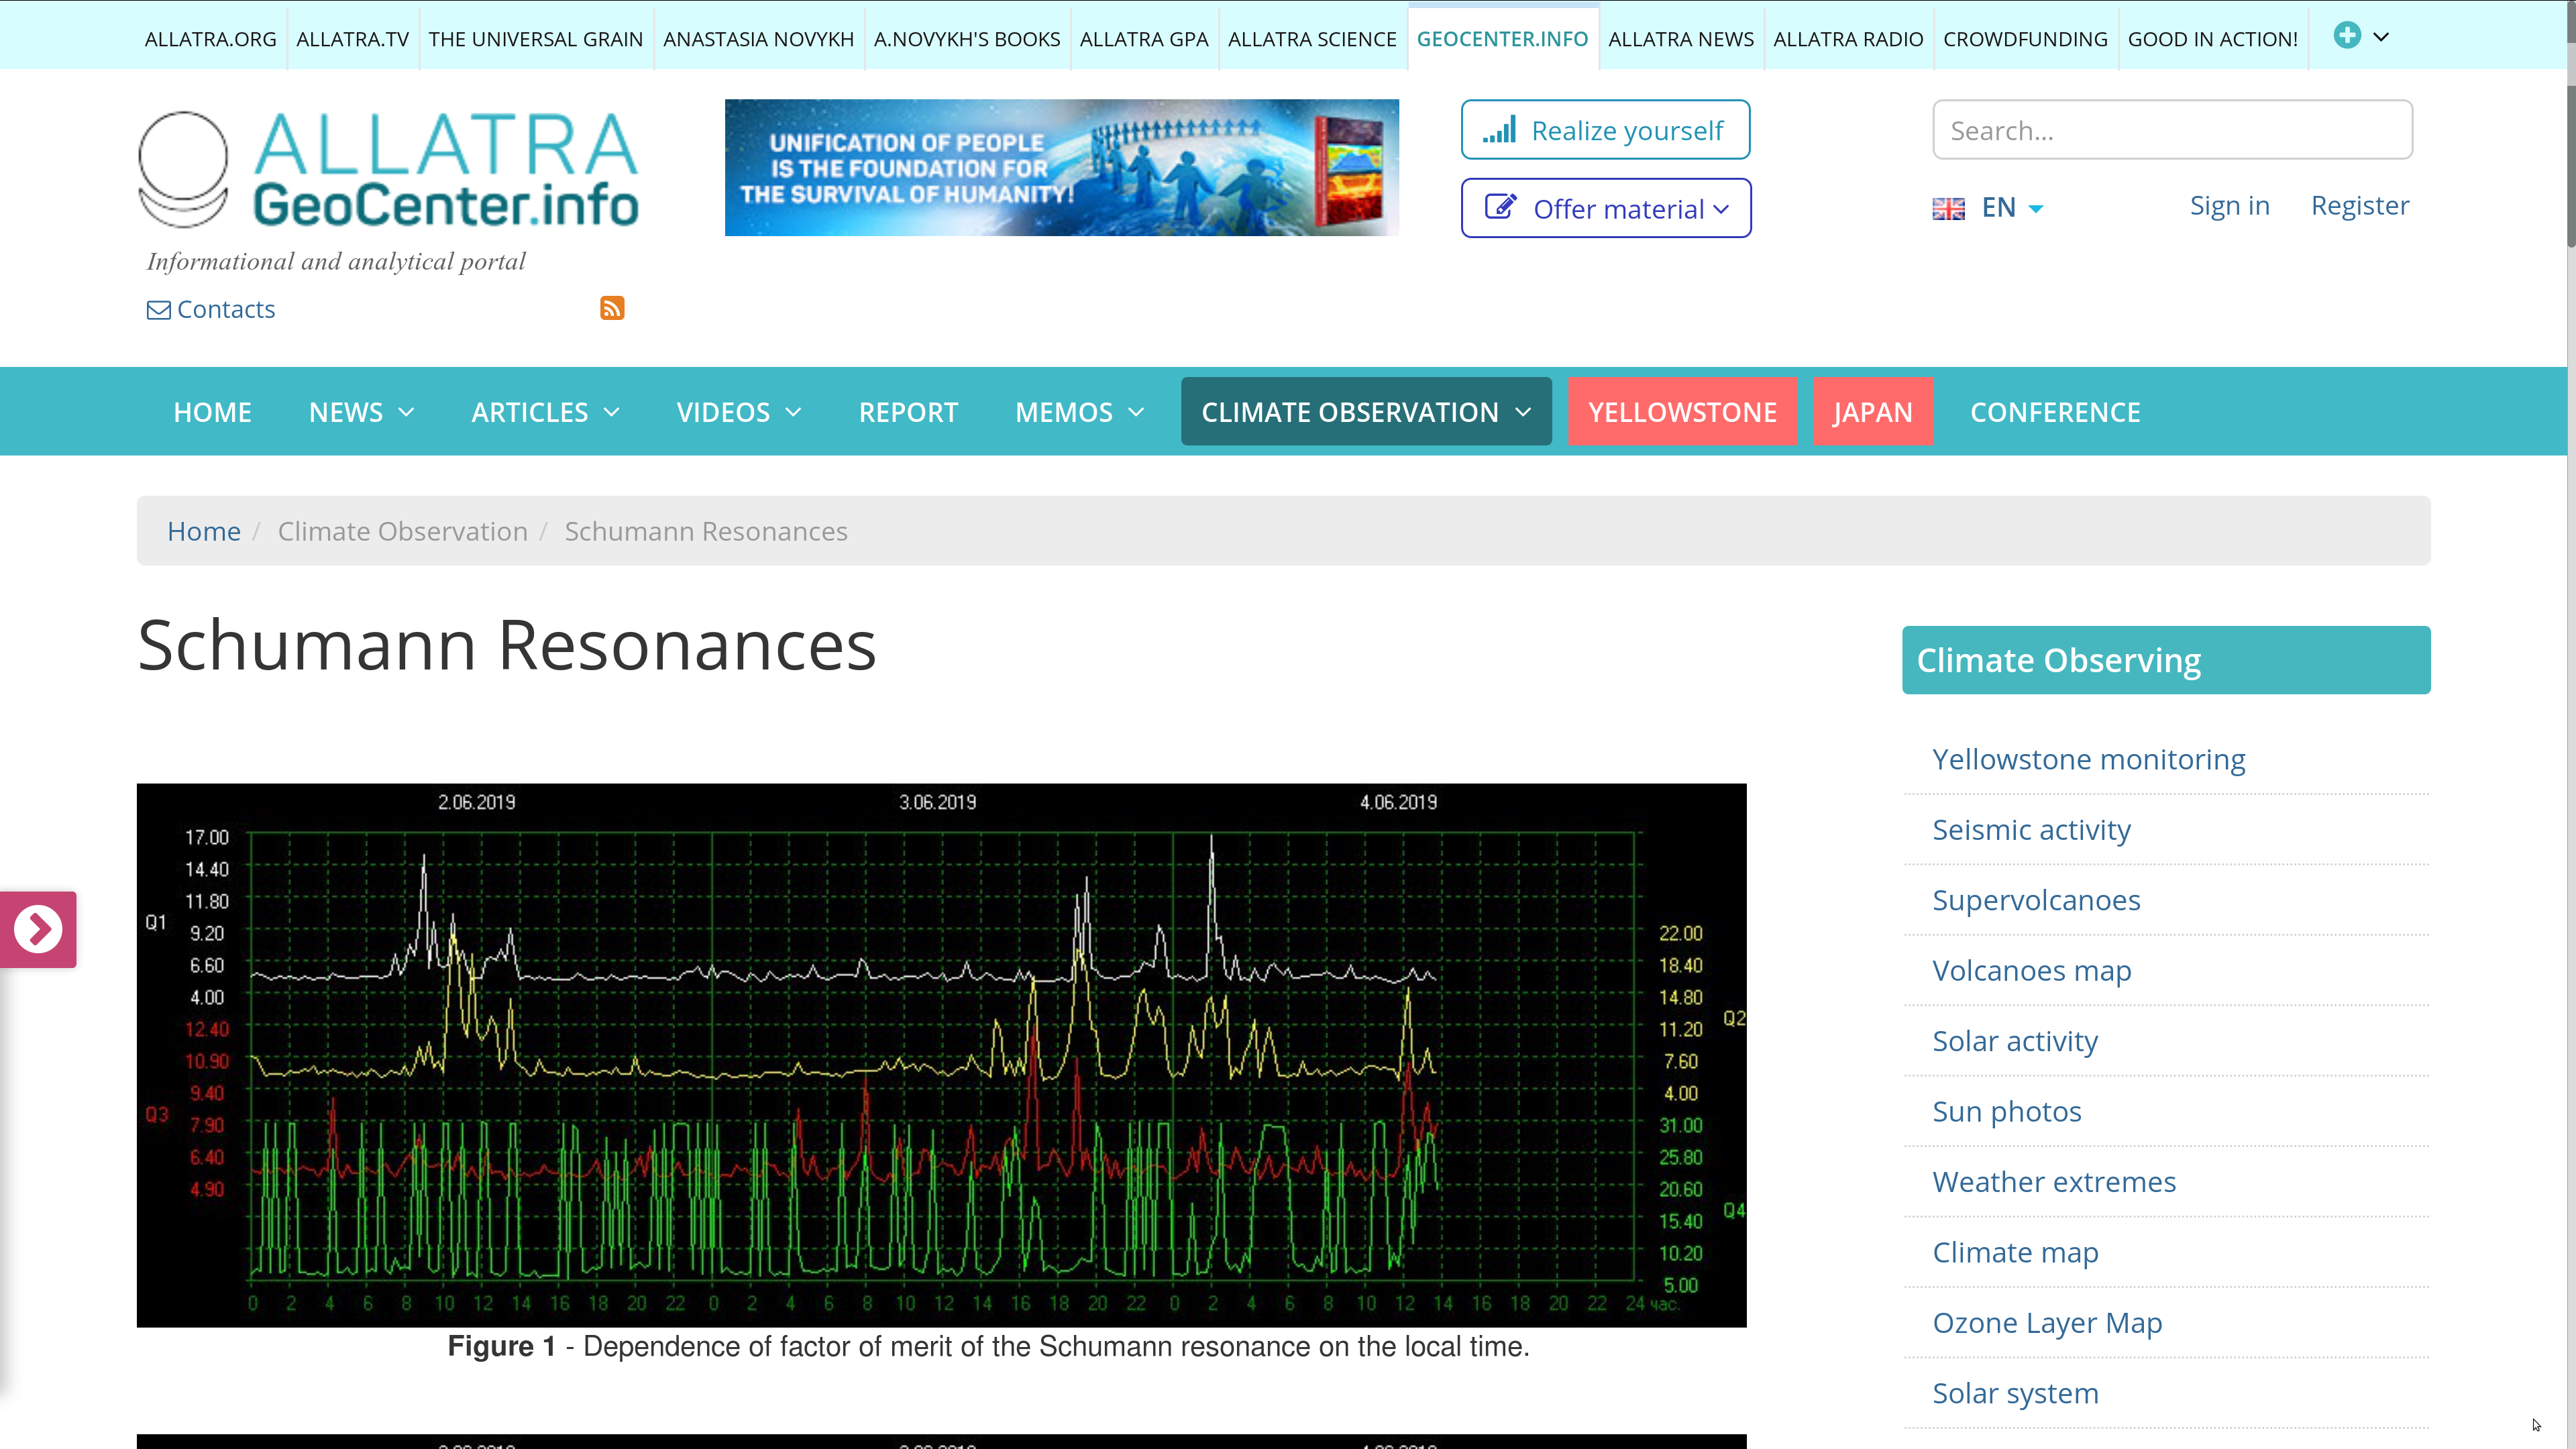Screen dimensions: 2576x1449
Task: Click Schumann Resonances breadcrumb text
Action: [x=706, y=531]
